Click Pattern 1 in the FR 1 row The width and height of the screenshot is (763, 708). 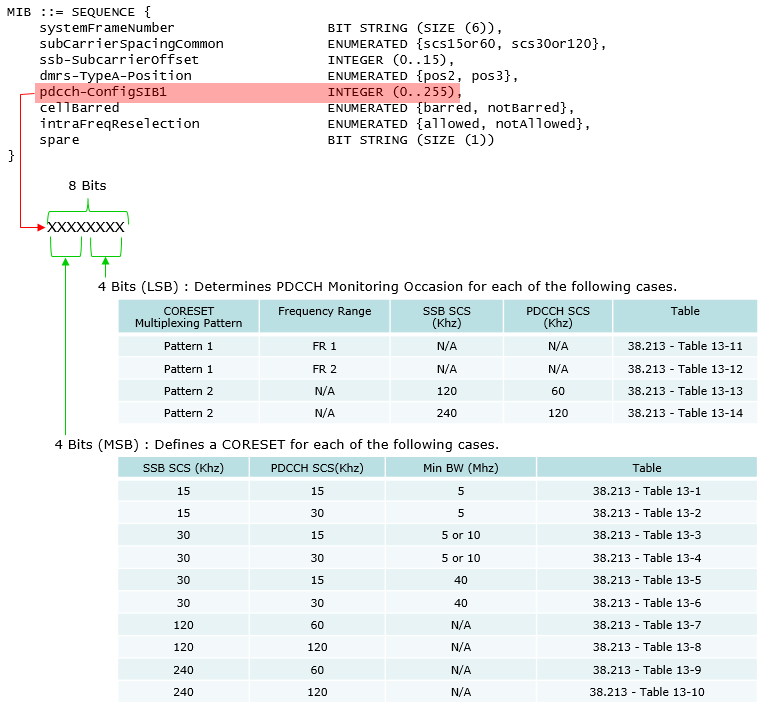[x=188, y=346]
